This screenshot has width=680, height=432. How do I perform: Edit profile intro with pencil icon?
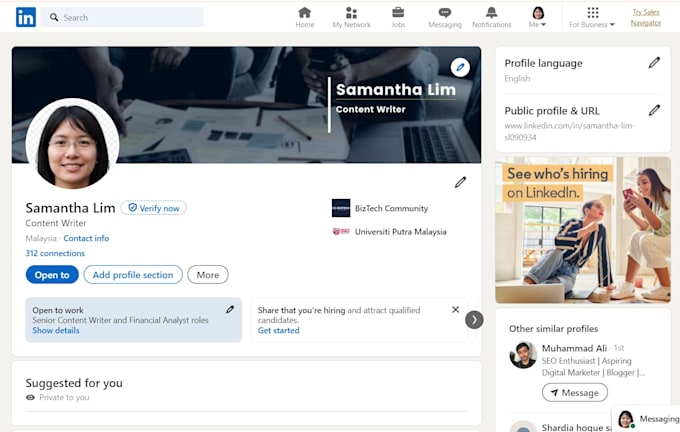tap(460, 182)
